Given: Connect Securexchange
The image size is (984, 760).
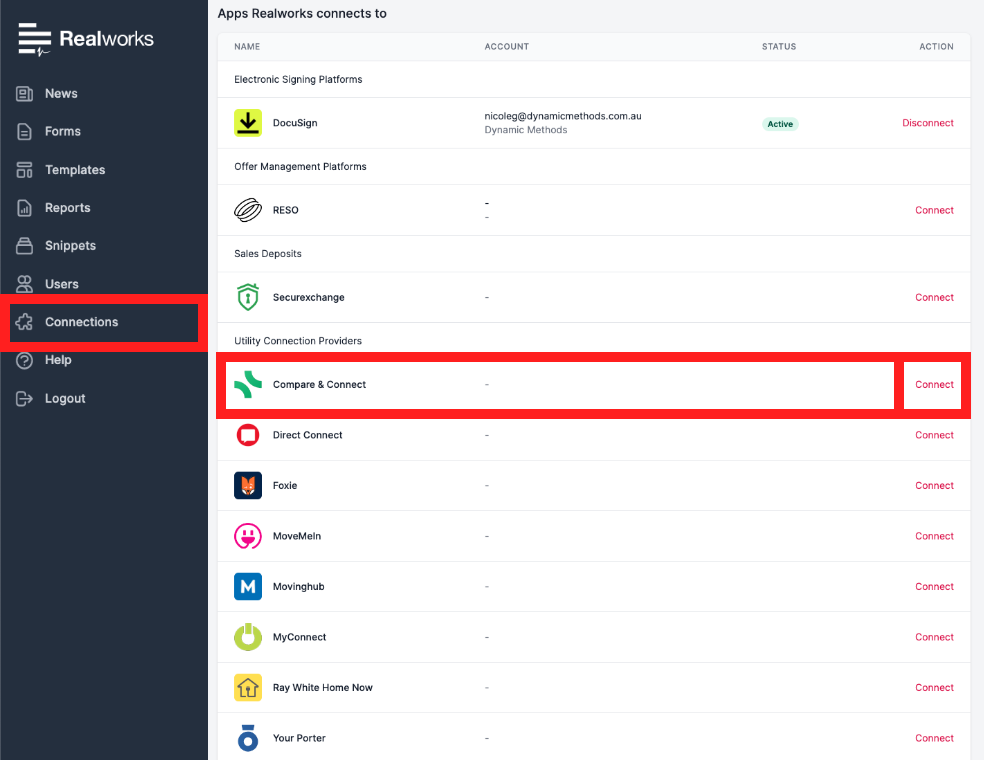Looking at the screenshot, I should pos(934,297).
